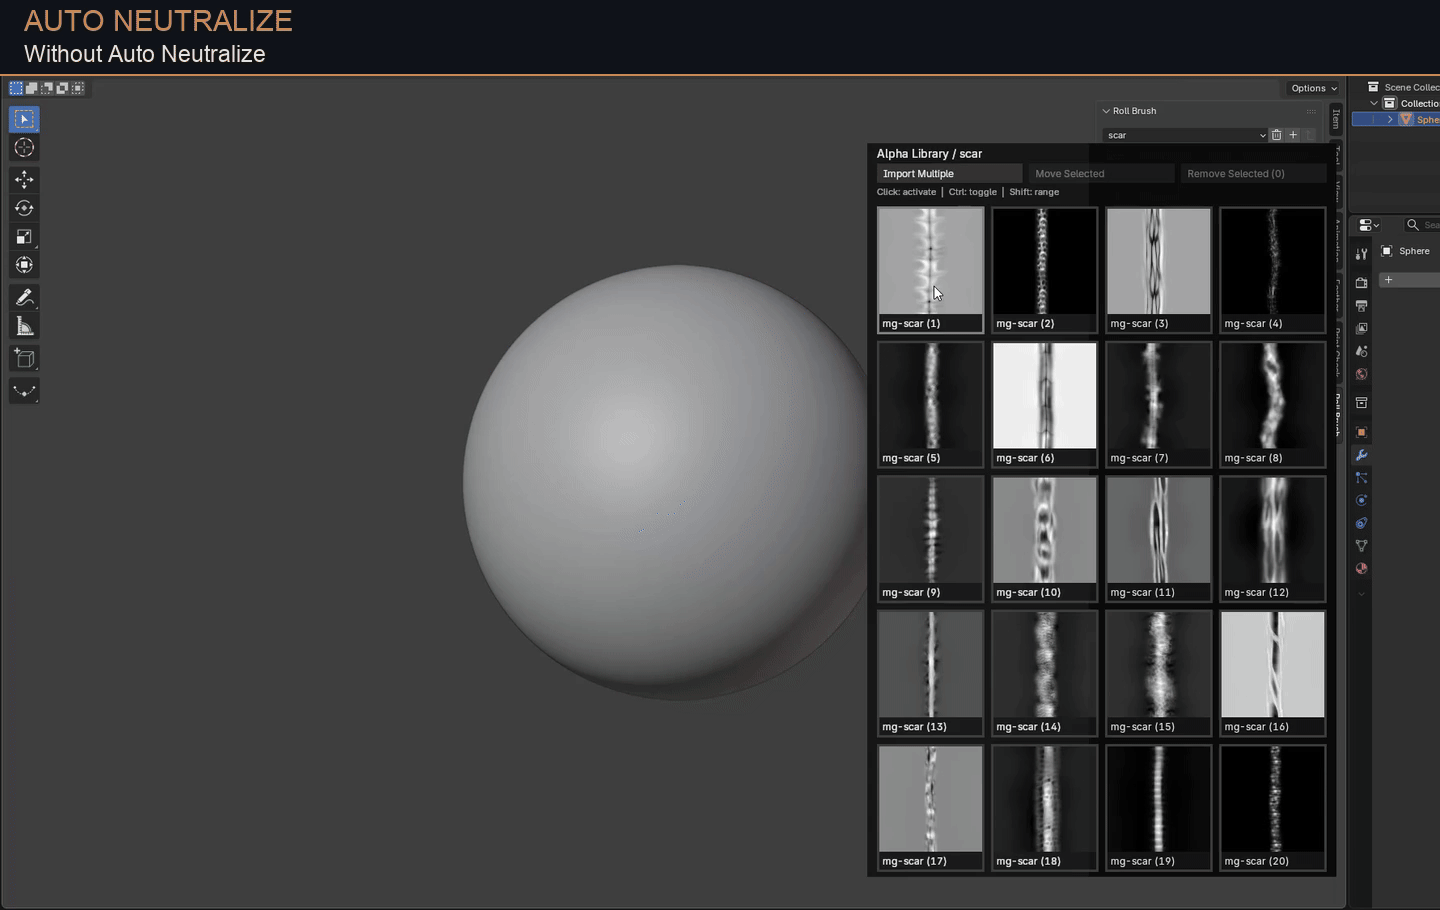Select the Add Cube tool
The height and width of the screenshot is (910, 1440).
tap(24, 359)
